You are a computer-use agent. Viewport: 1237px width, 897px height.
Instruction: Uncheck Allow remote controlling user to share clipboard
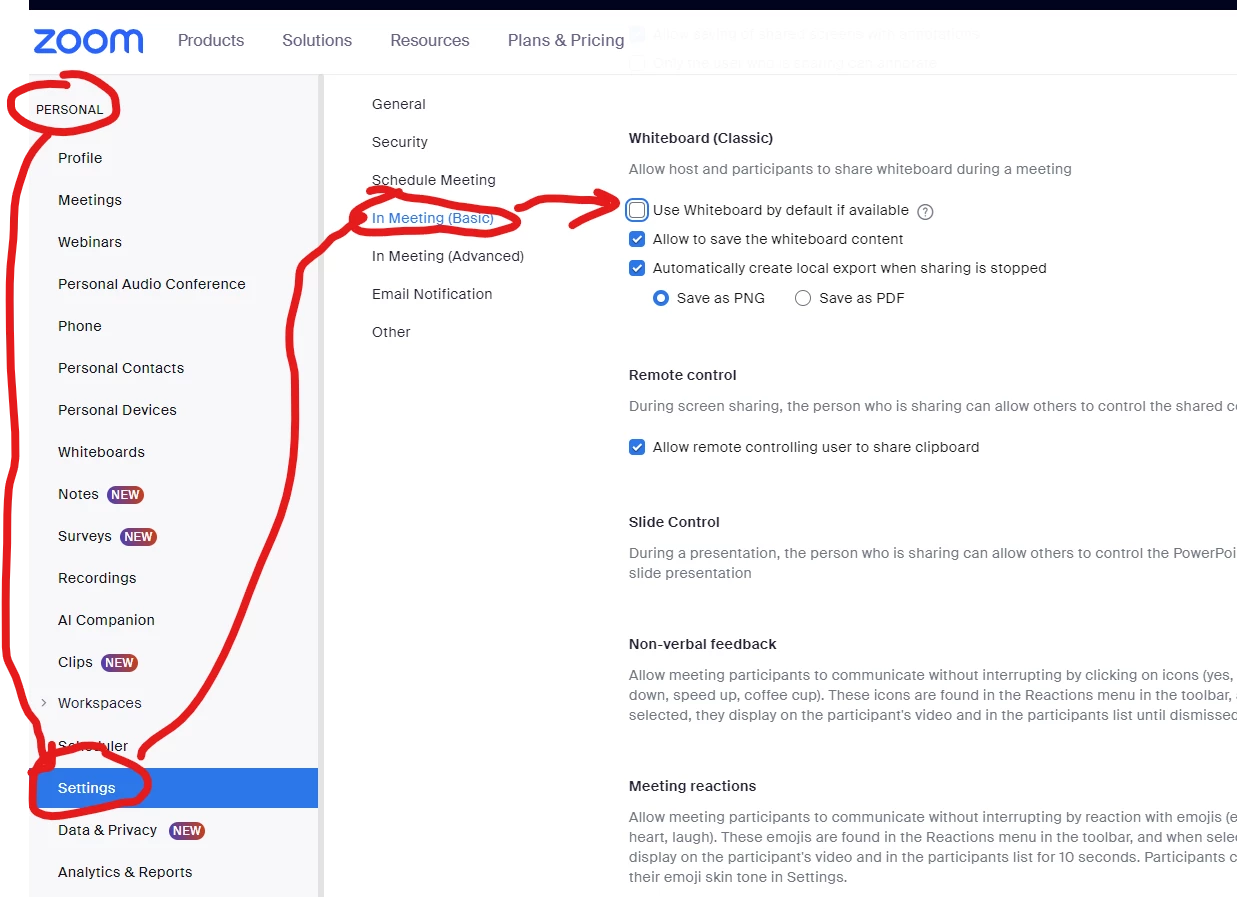[x=637, y=447]
